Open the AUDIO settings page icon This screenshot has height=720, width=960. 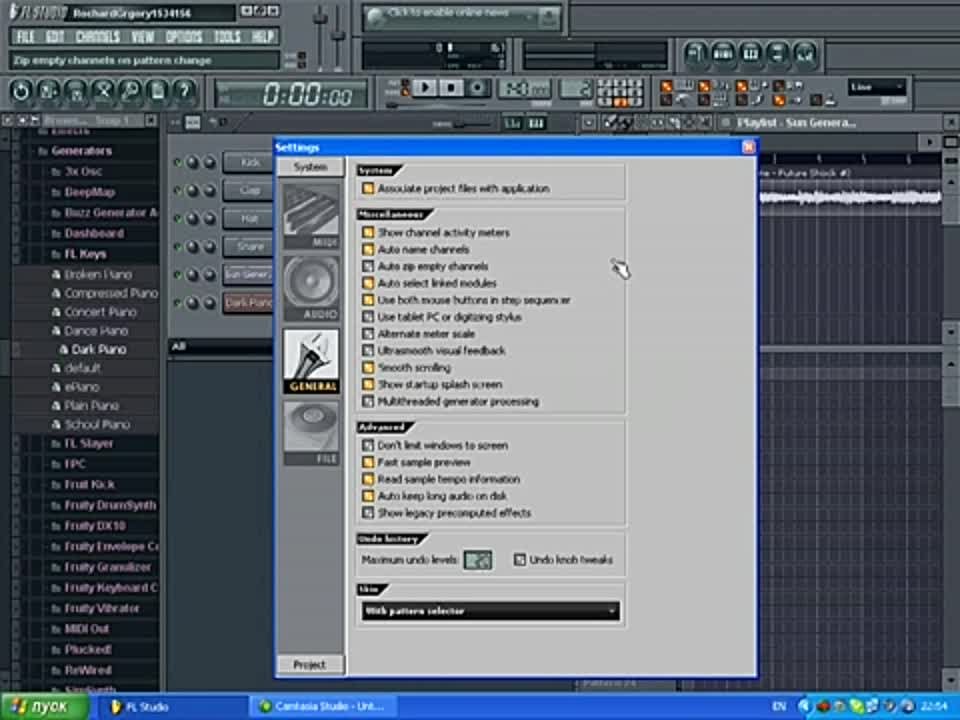tap(311, 288)
